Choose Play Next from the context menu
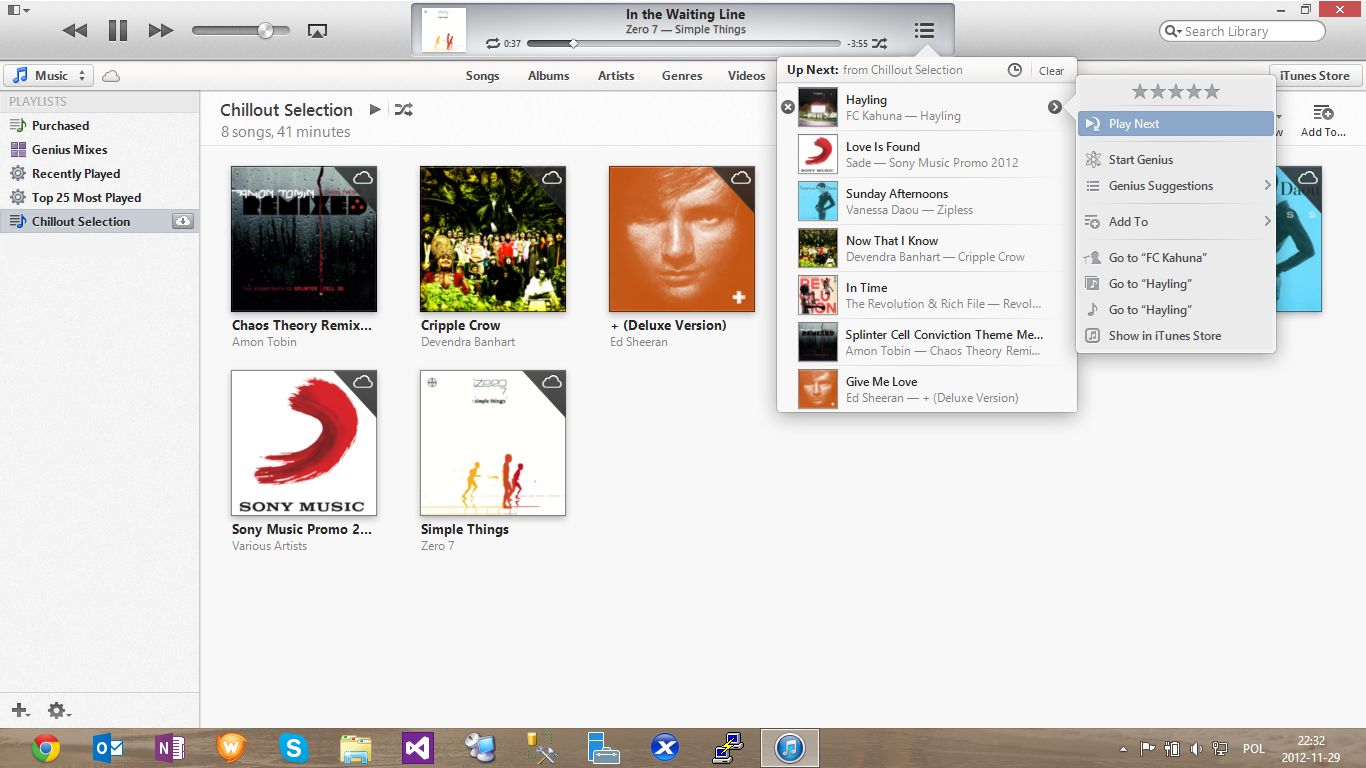The width and height of the screenshot is (1366, 768). tap(1175, 124)
